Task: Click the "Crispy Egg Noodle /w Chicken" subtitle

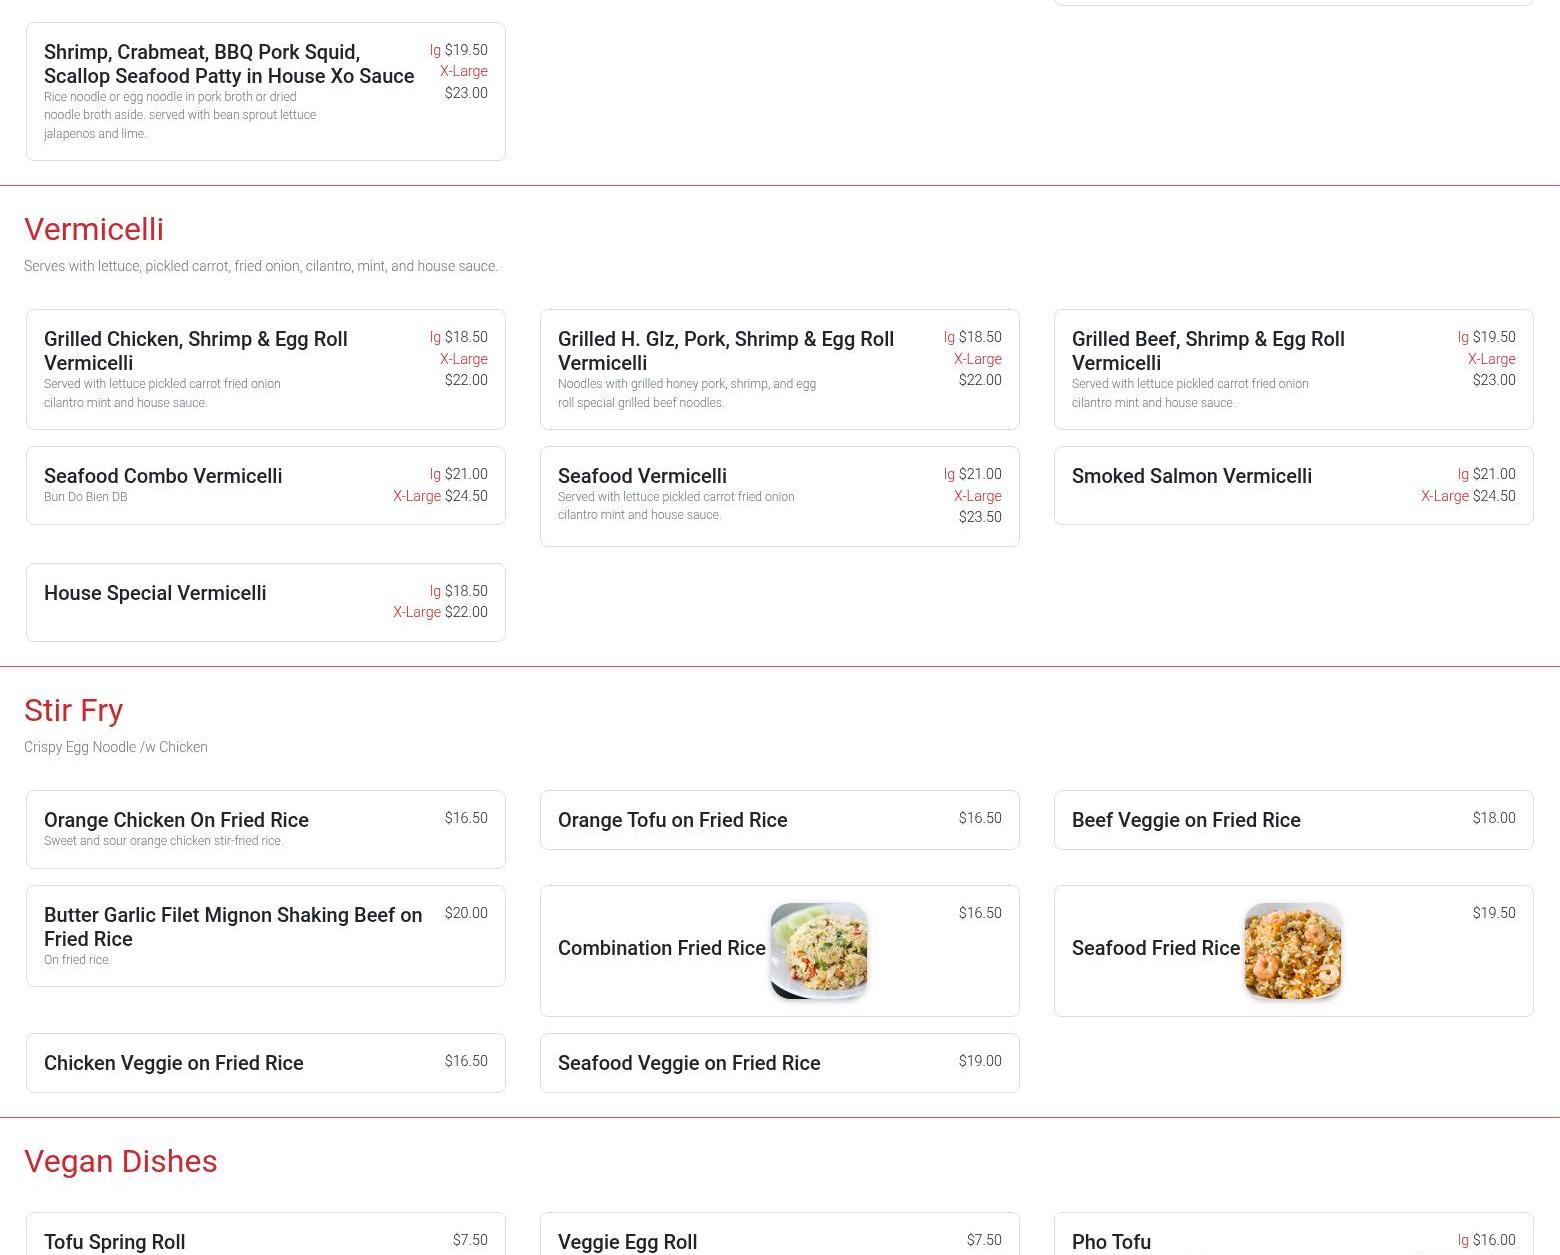Action: (116, 747)
